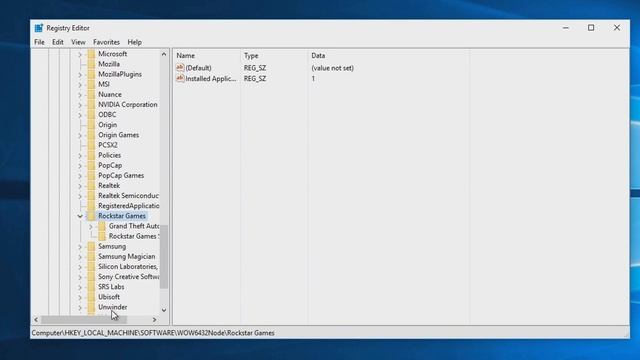Screen dimensions: 640x360
Task: Click the Registry Editor title bar icon
Action: click(39, 28)
